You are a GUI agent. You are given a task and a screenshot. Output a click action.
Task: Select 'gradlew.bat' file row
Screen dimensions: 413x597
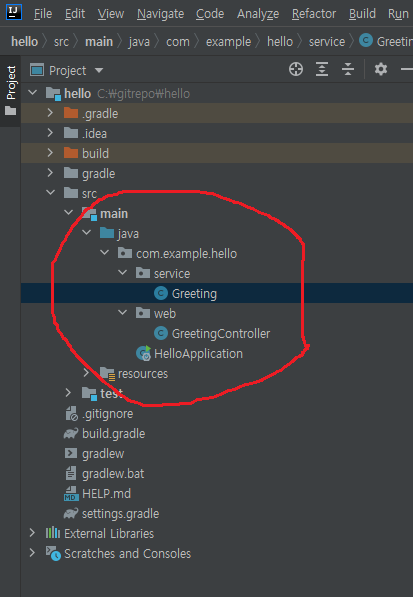point(217,473)
